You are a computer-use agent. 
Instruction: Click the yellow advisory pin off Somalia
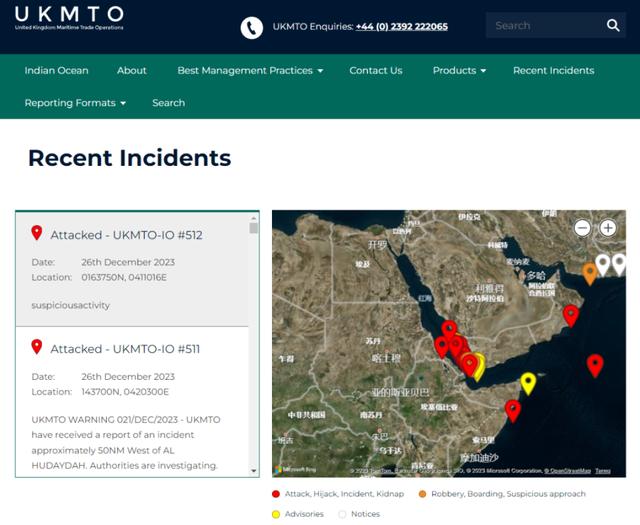point(528,384)
